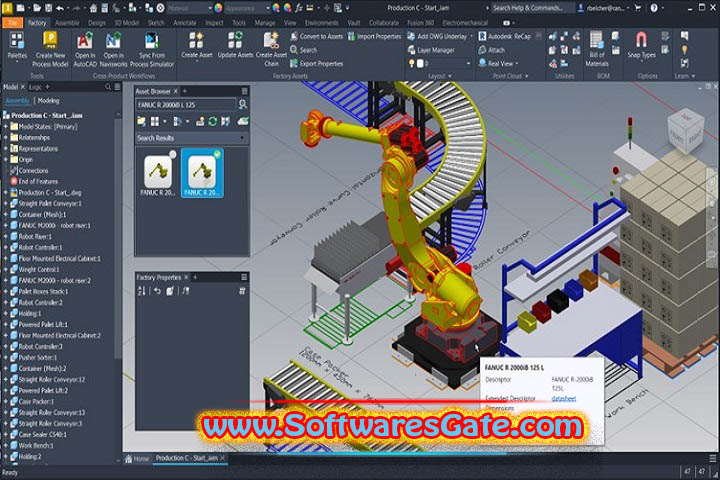This screenshot has height=480, width=720.
Task: Switch to the Manage ribbon tab
Action: [264, 23]
